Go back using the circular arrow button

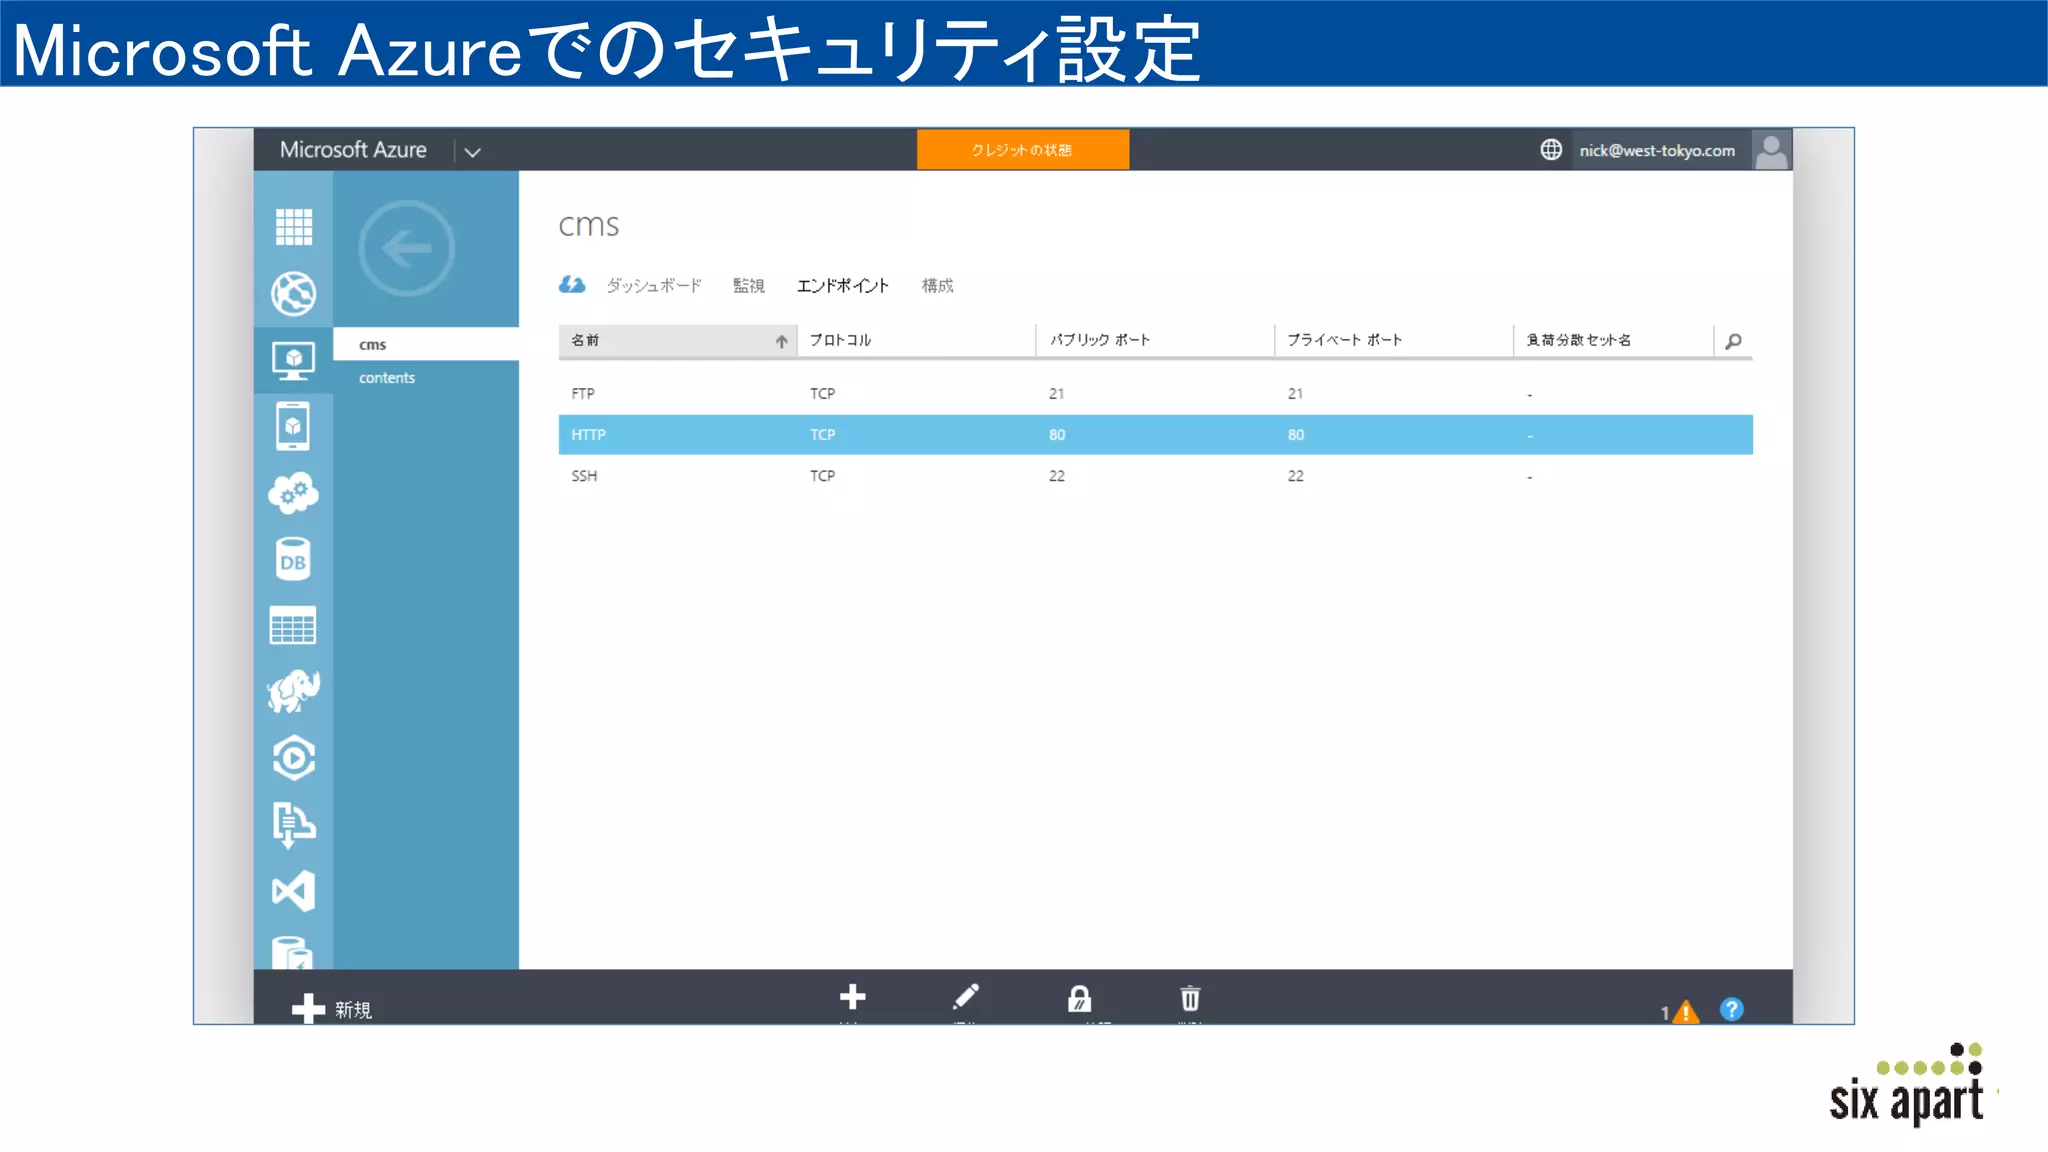(406, 248)
